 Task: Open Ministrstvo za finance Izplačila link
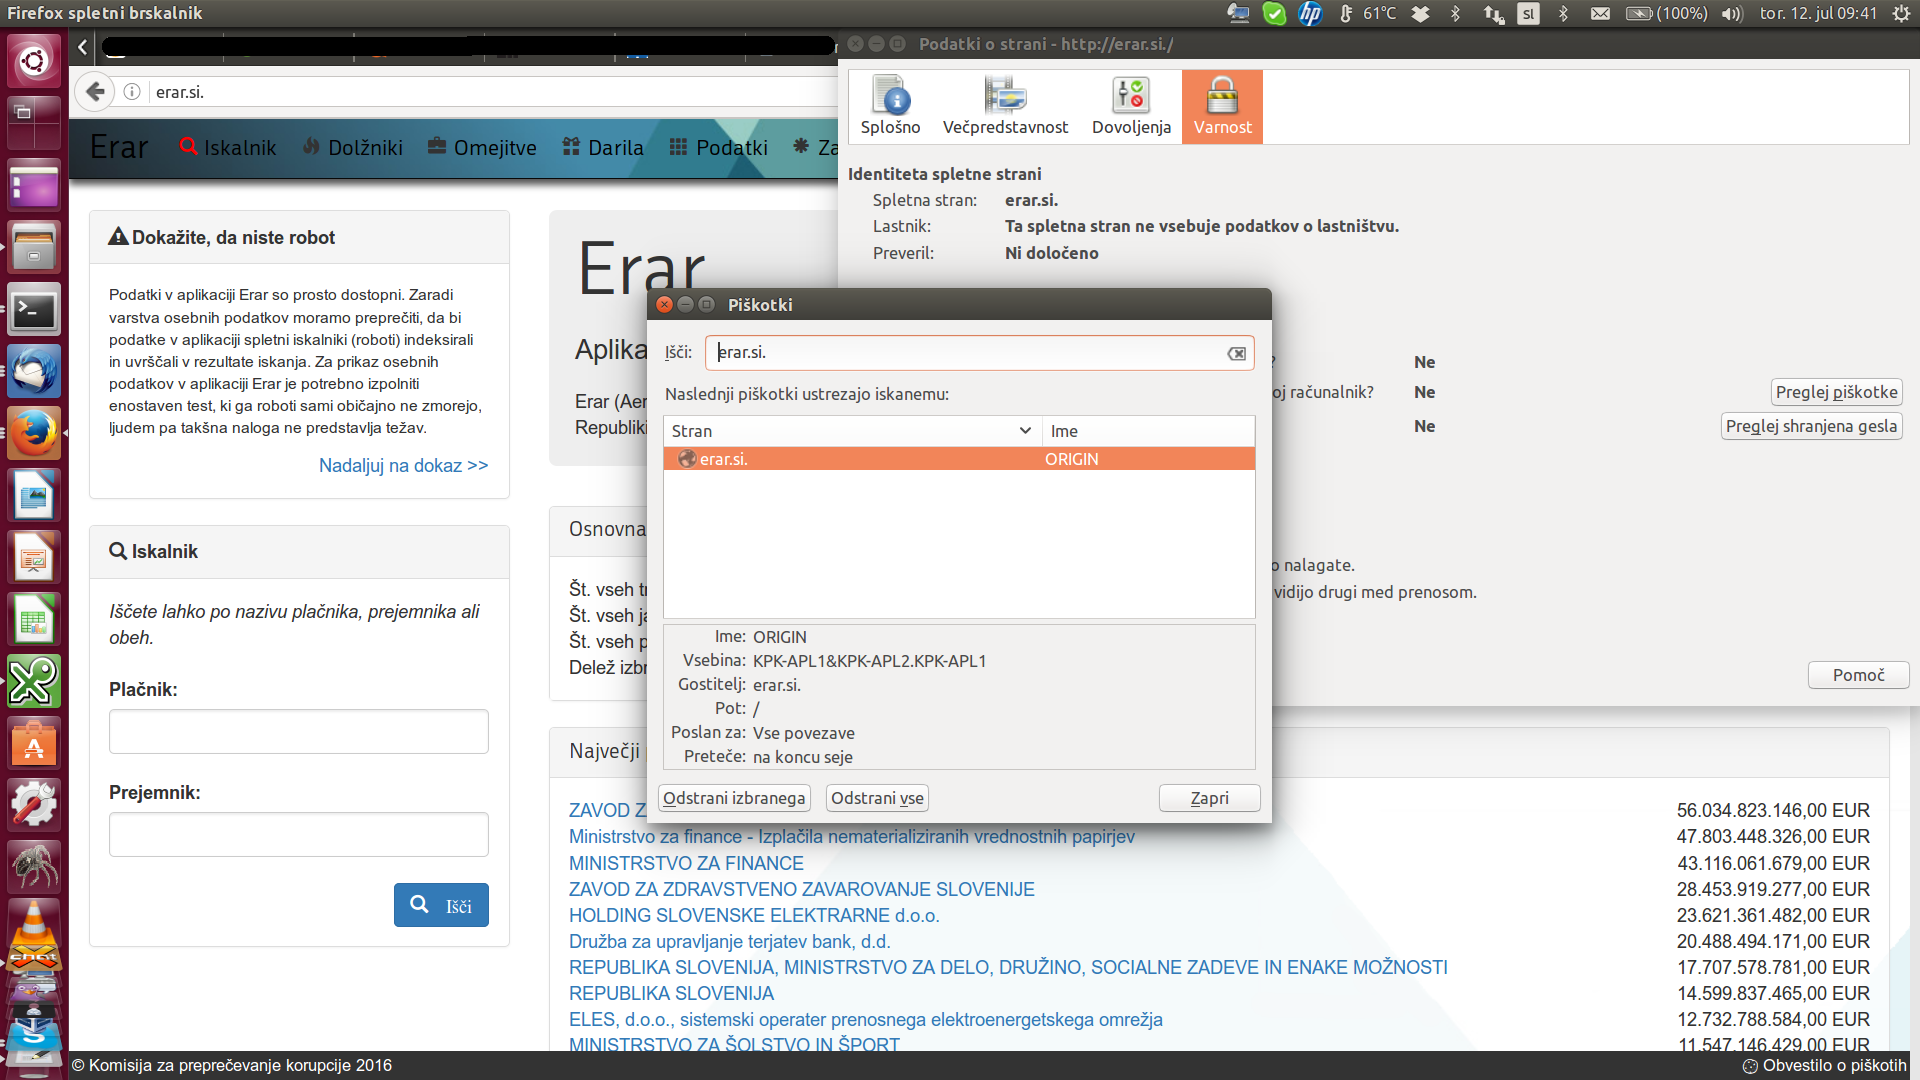click(852, 837)
